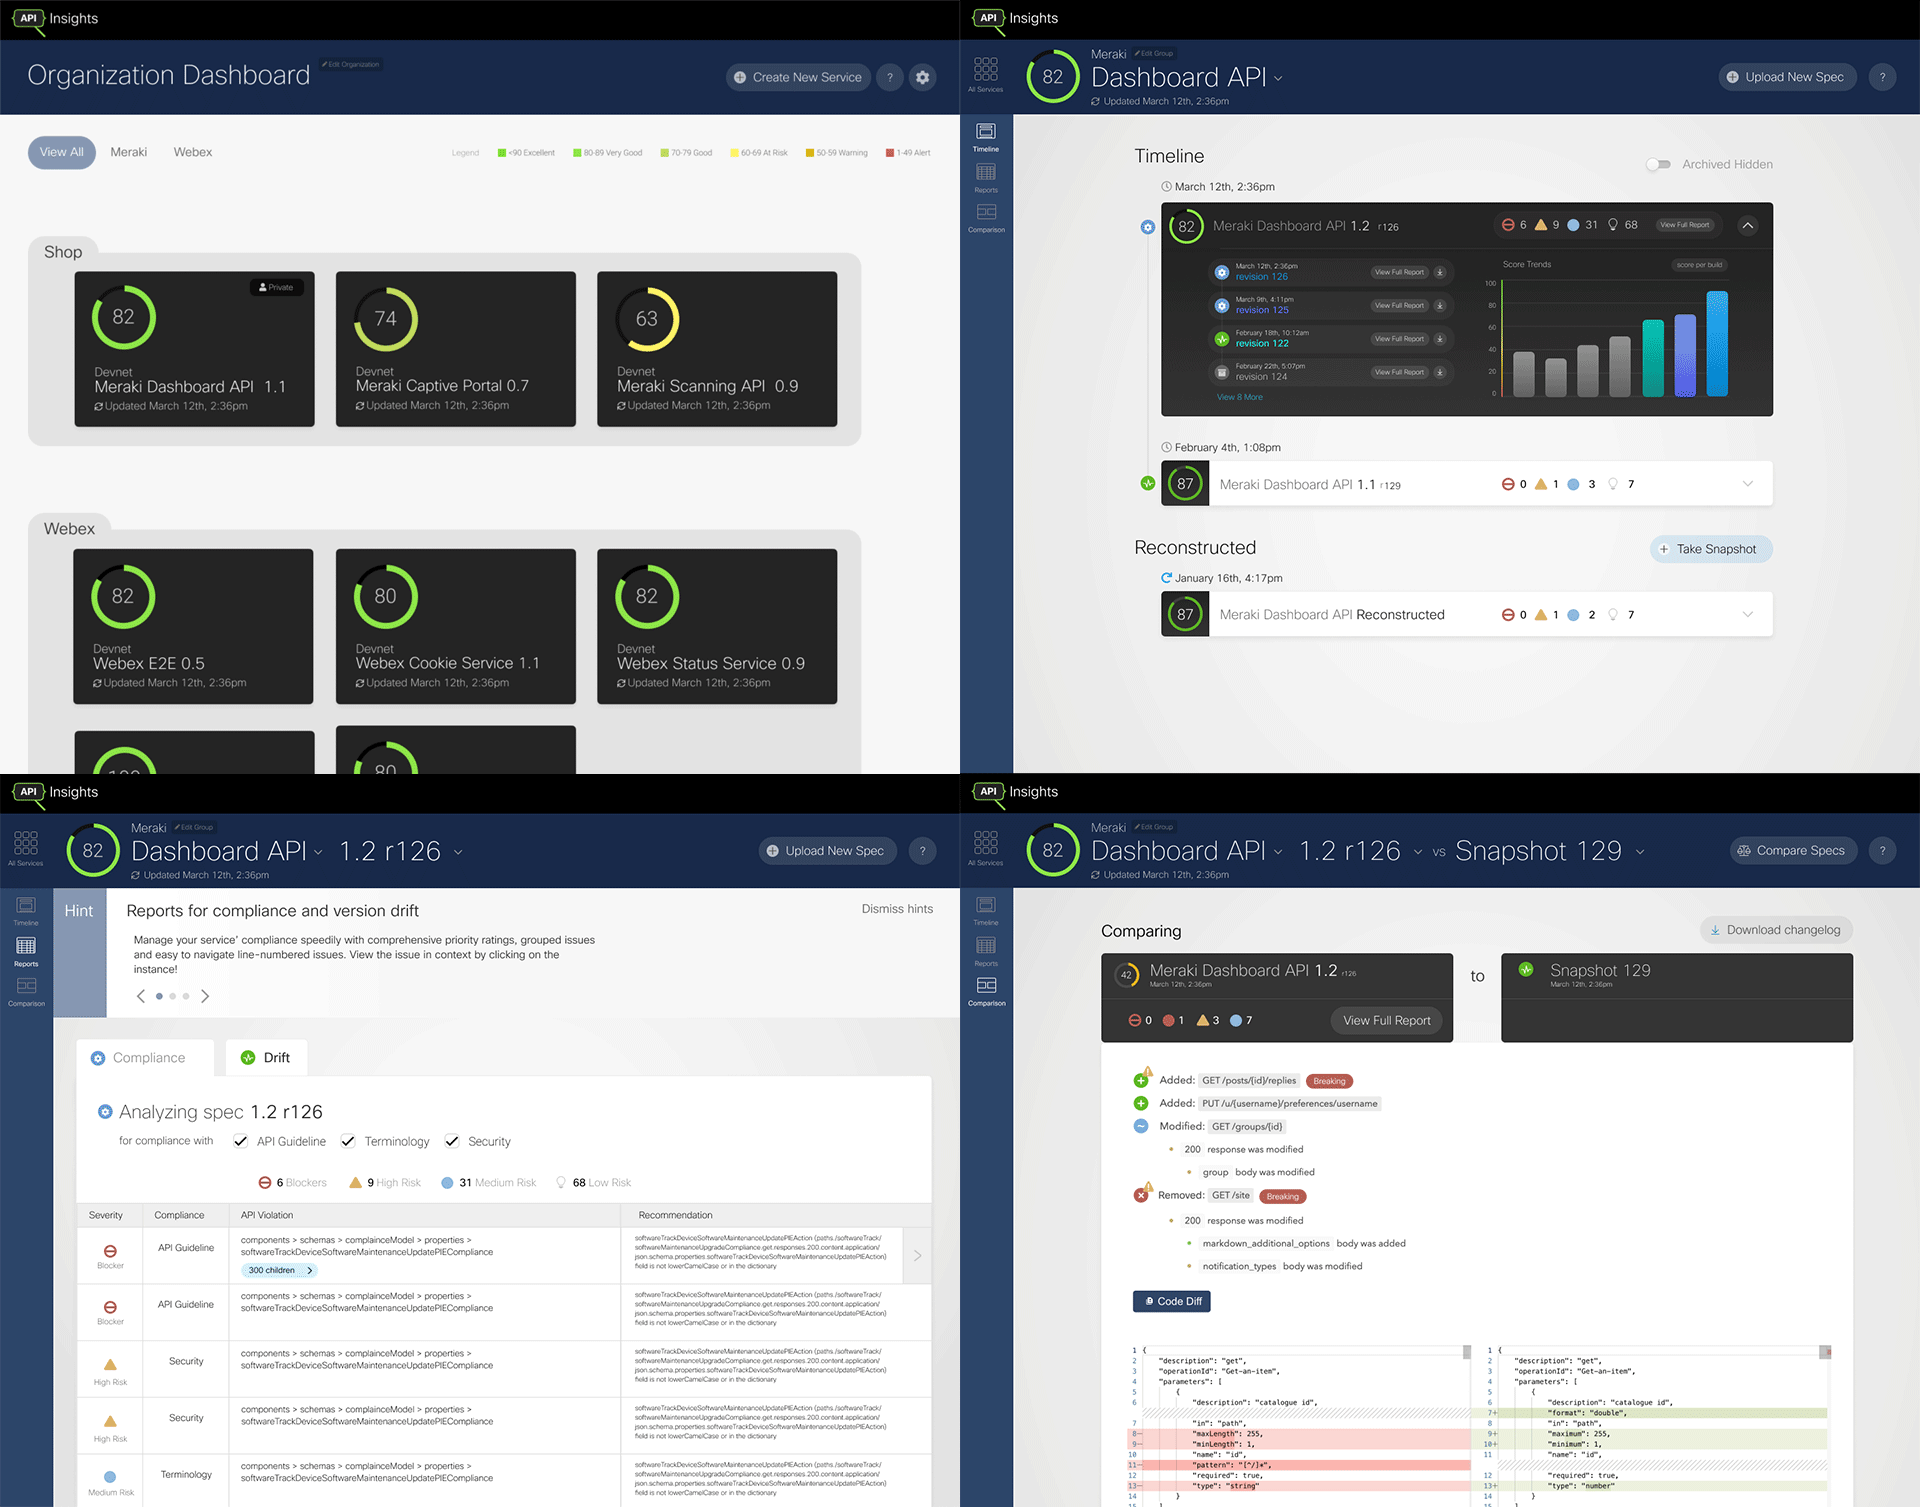Select Comparison icon in Comparison panel sidebar

point(986,991)
